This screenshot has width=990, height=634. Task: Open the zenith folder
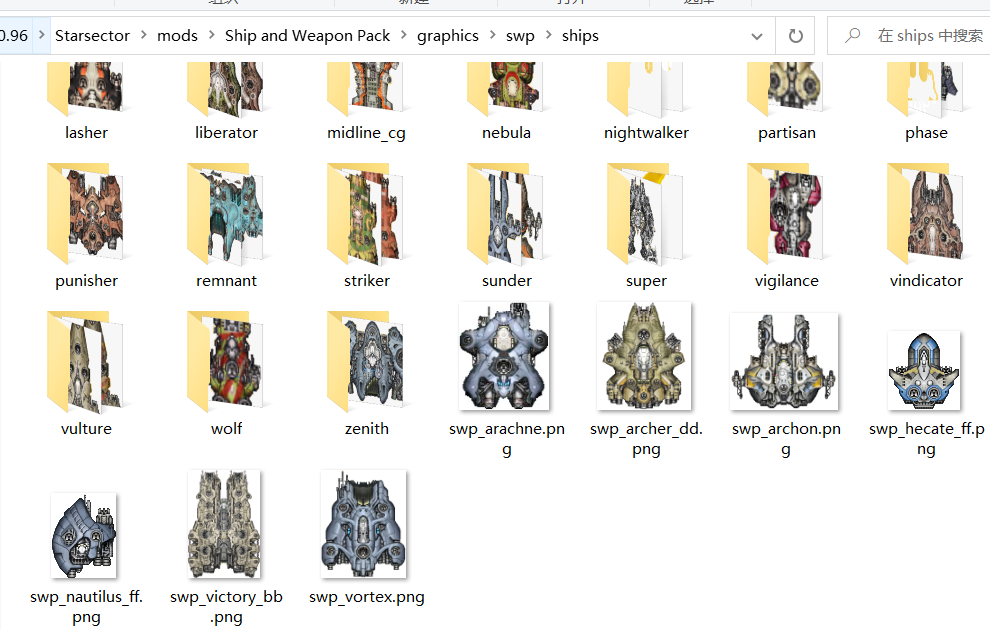pyautogui.click(x=366, y=363)
